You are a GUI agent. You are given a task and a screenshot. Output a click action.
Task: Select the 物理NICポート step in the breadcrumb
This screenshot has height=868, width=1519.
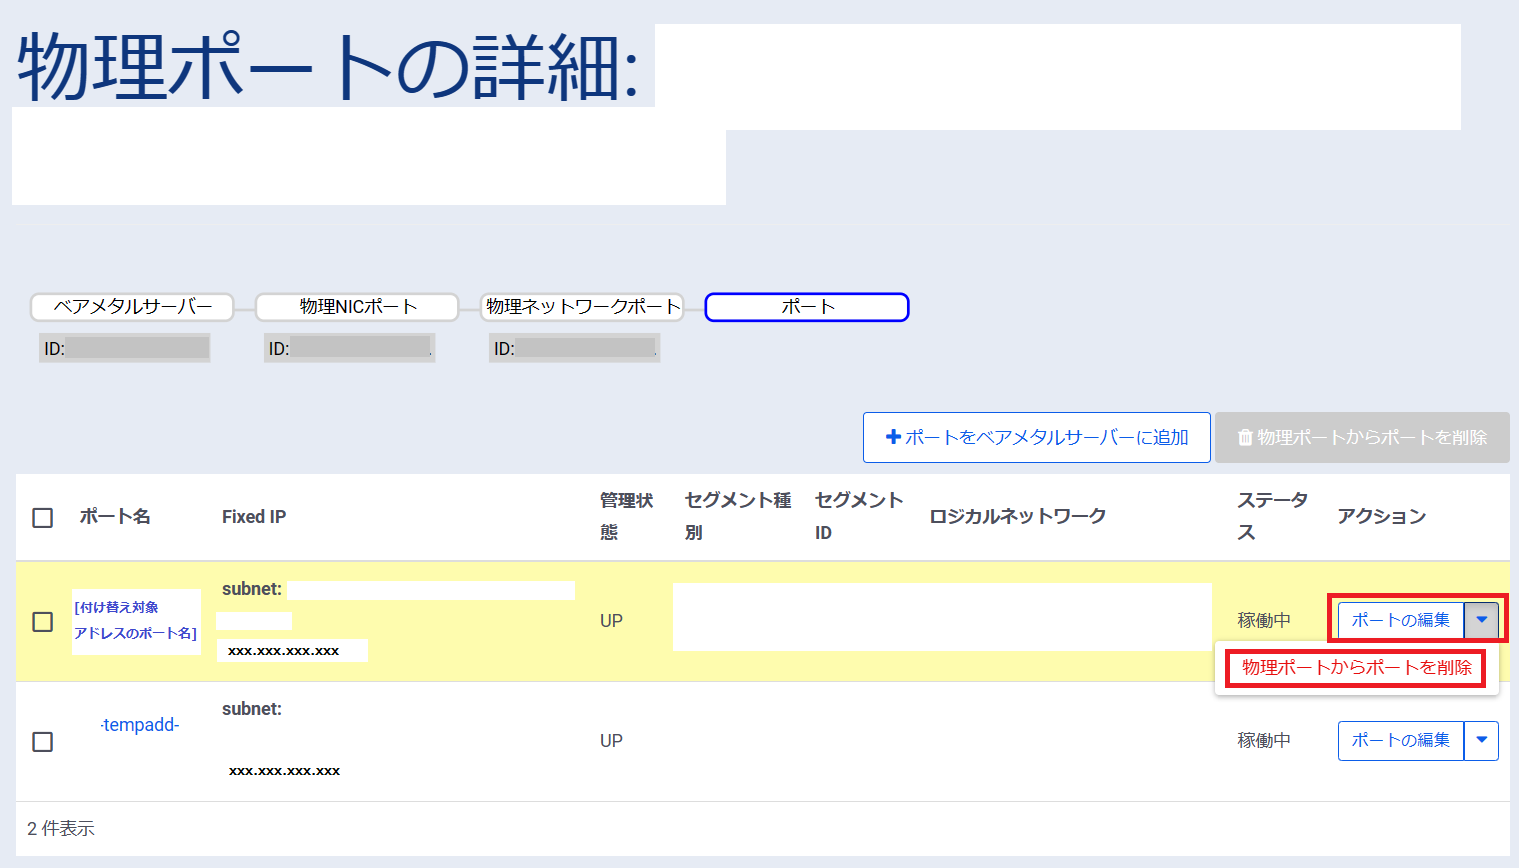(355, 307)
